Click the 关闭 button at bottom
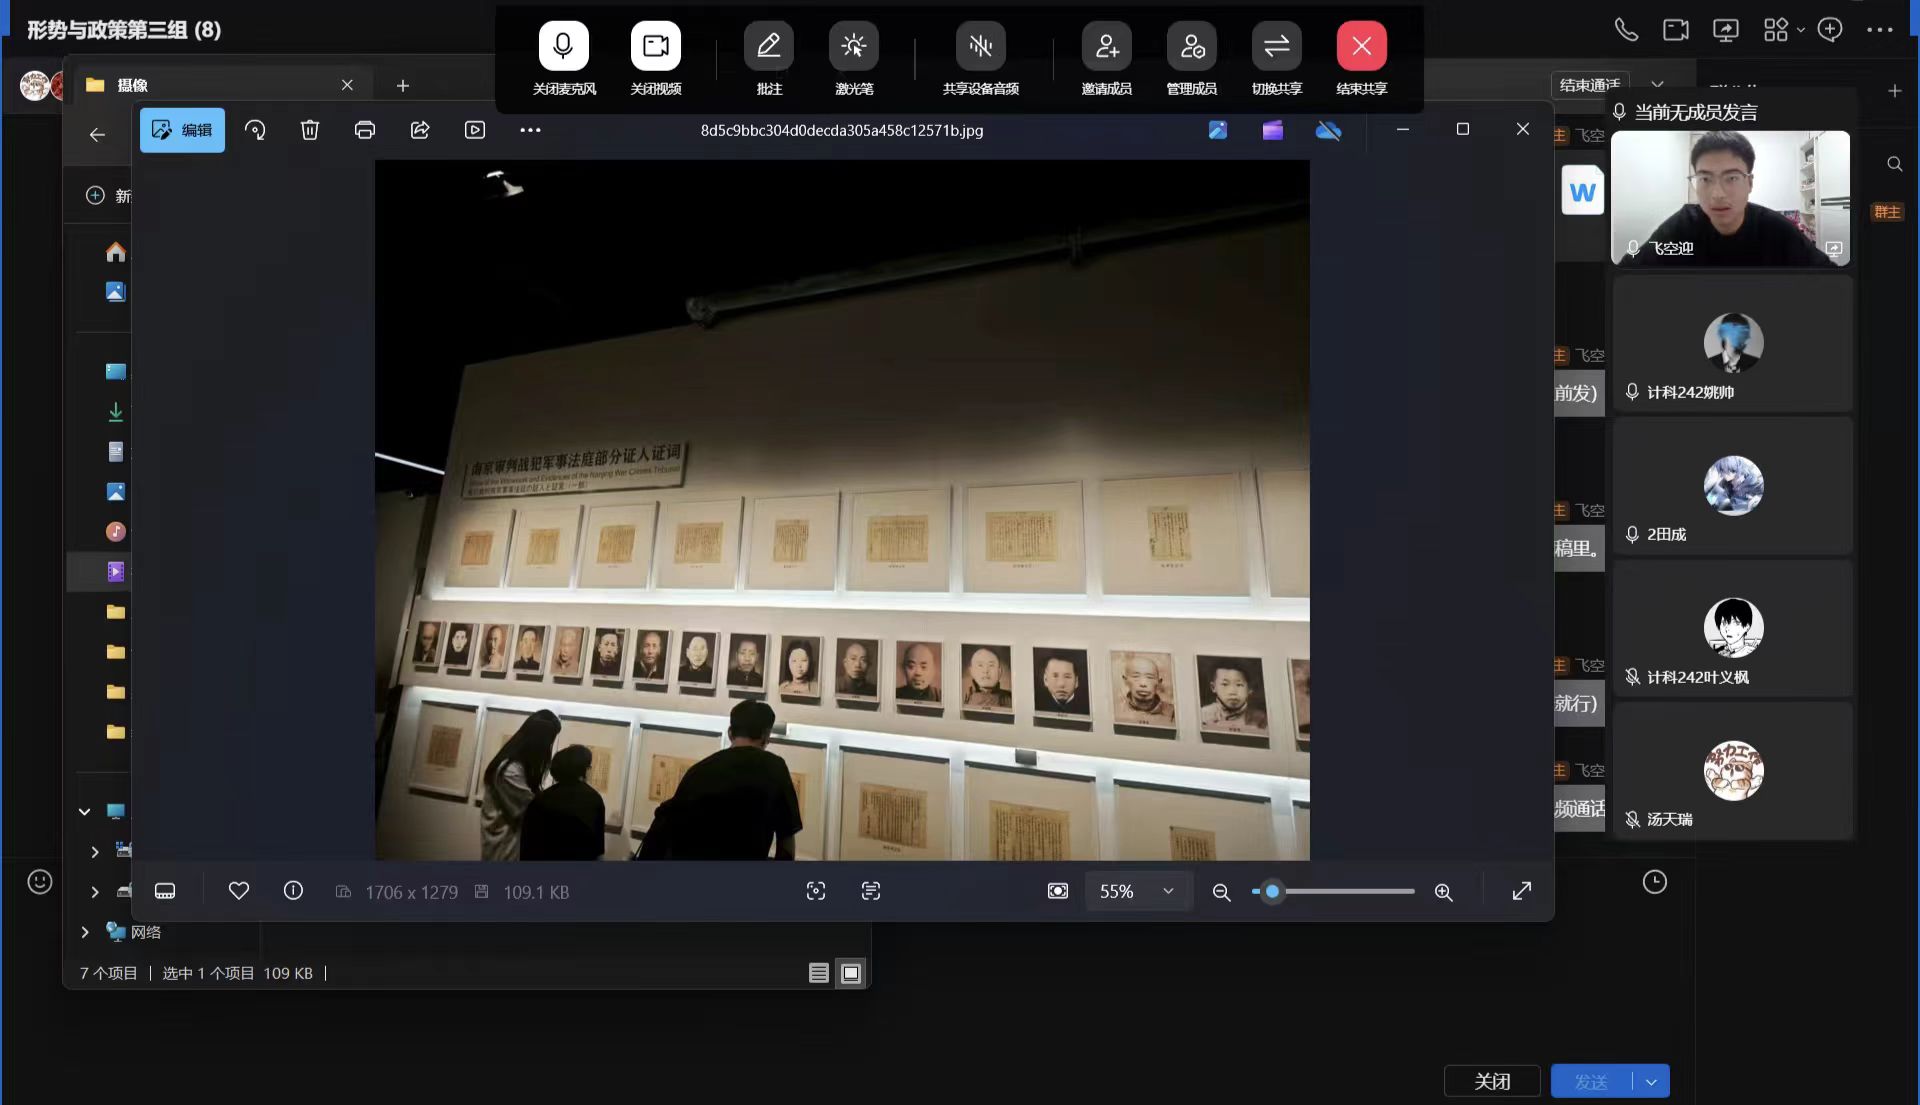Screen dimensions: 1920x1105 pyautogui.click(x=1491, y=1081)
